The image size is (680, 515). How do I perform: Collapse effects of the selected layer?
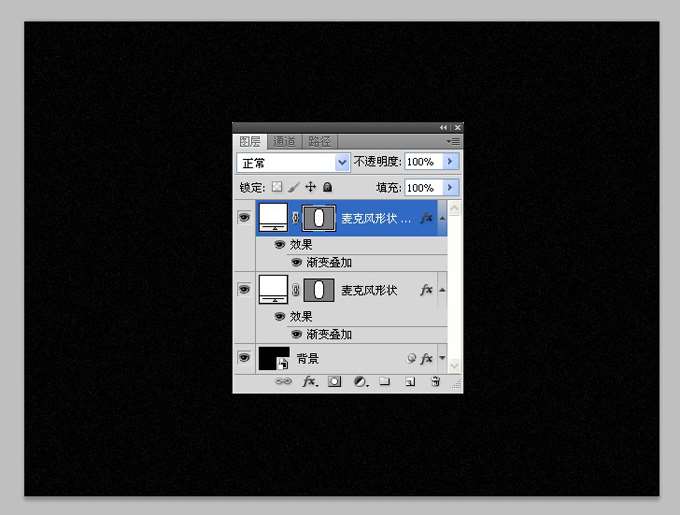tap(442, 218)
